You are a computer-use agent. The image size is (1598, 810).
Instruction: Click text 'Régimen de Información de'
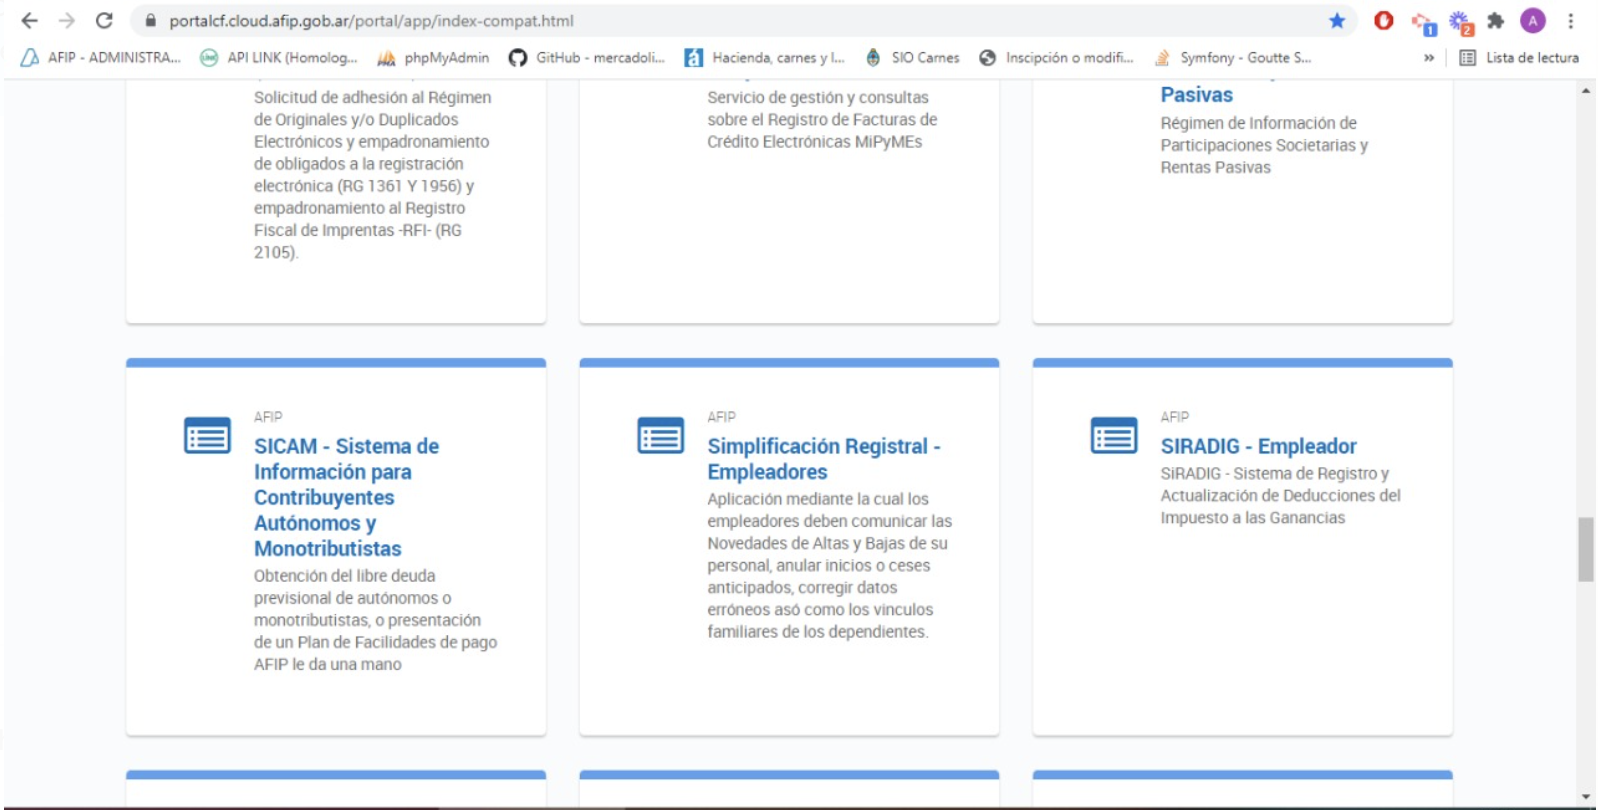1258,123
